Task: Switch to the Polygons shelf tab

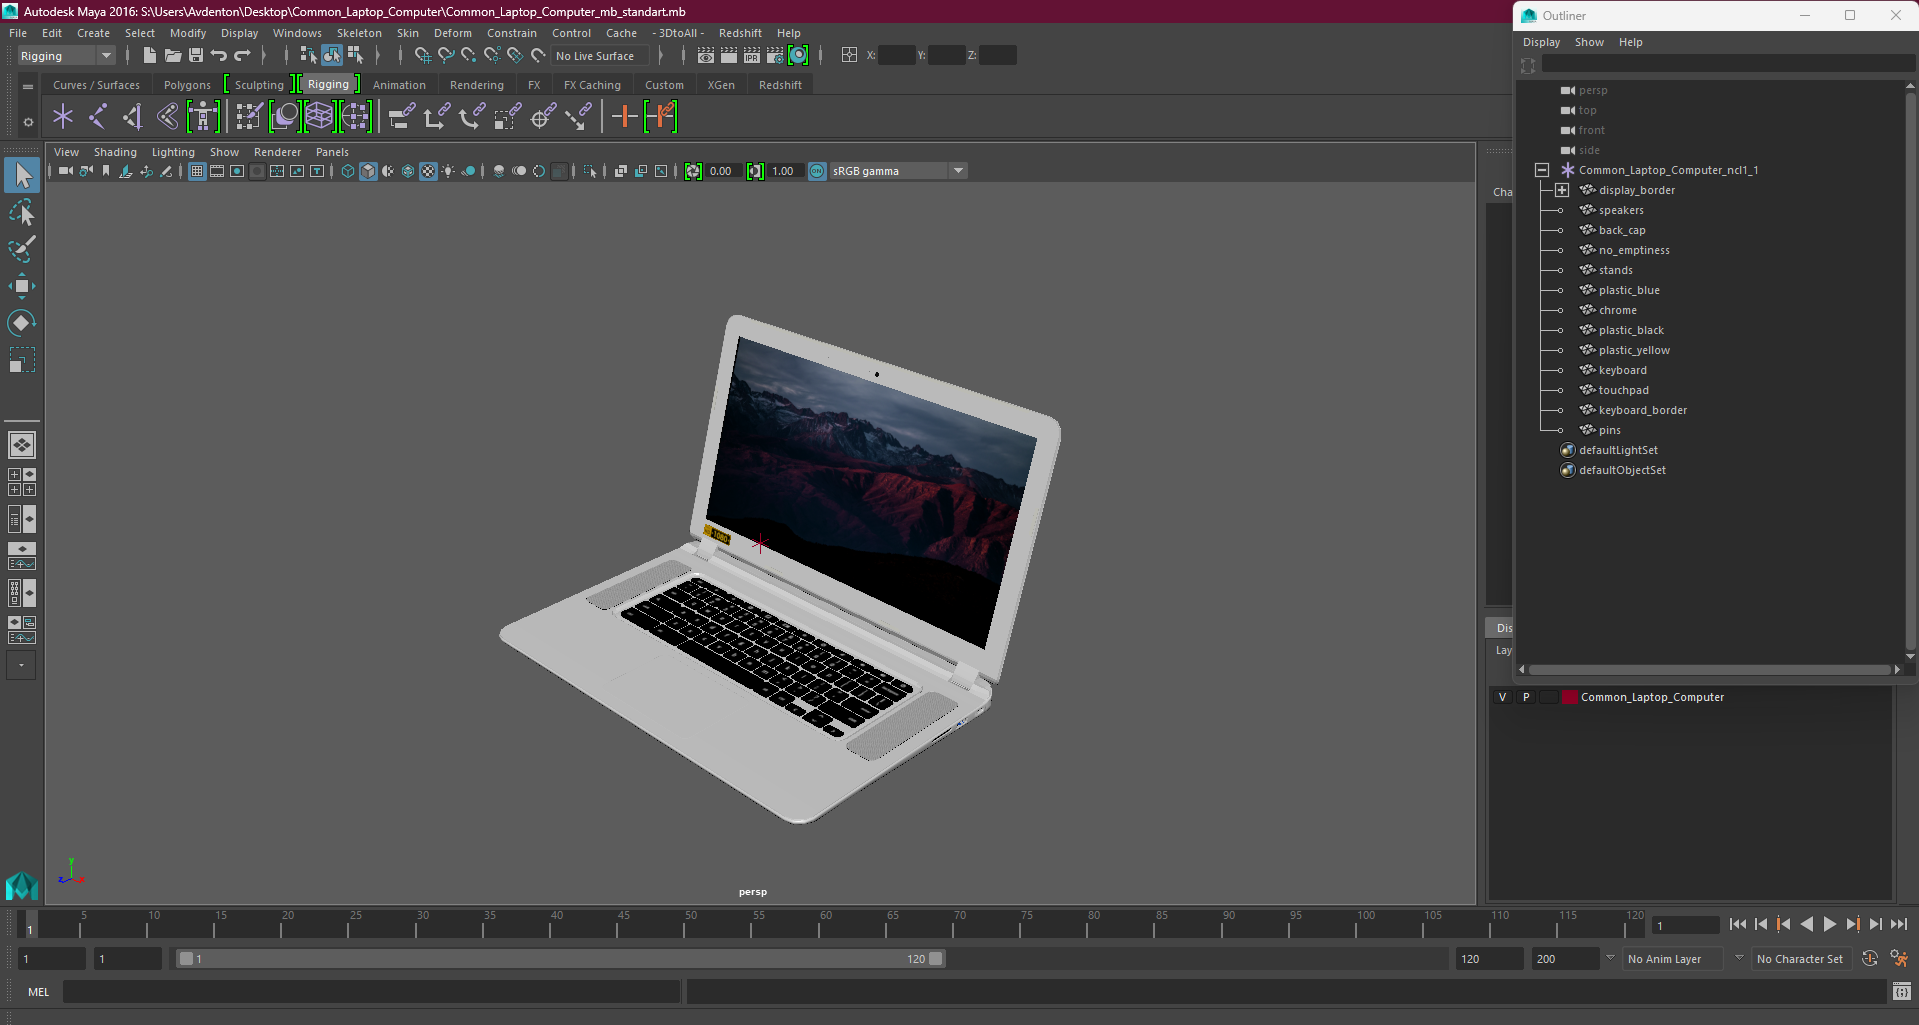Action: coord(187,86)
